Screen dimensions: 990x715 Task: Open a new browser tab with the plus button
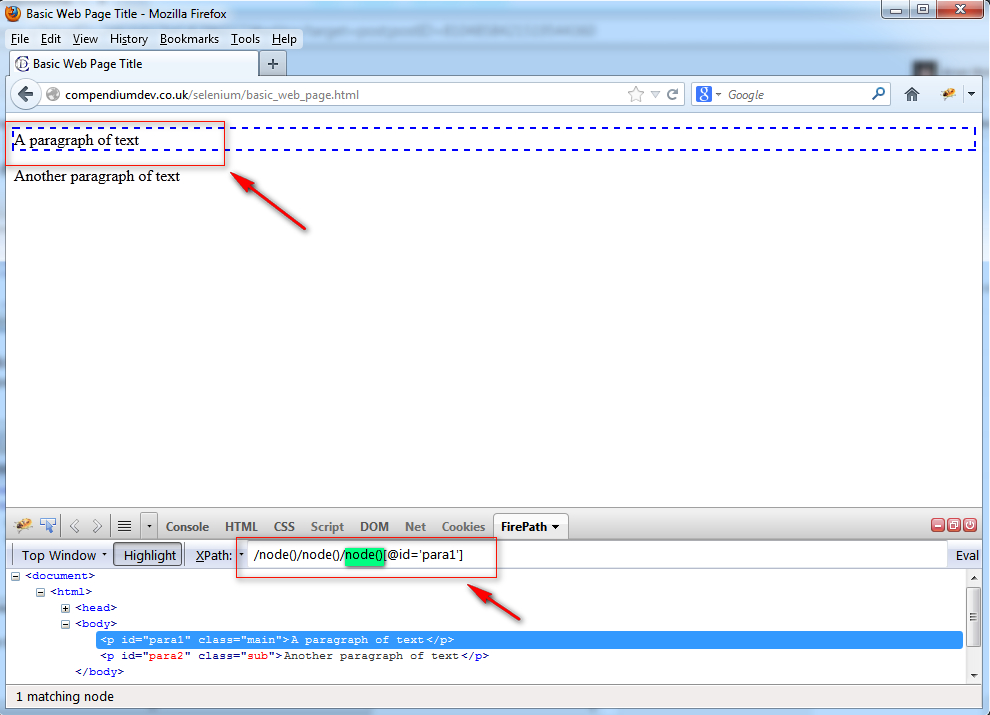click(x=272, y=62)
